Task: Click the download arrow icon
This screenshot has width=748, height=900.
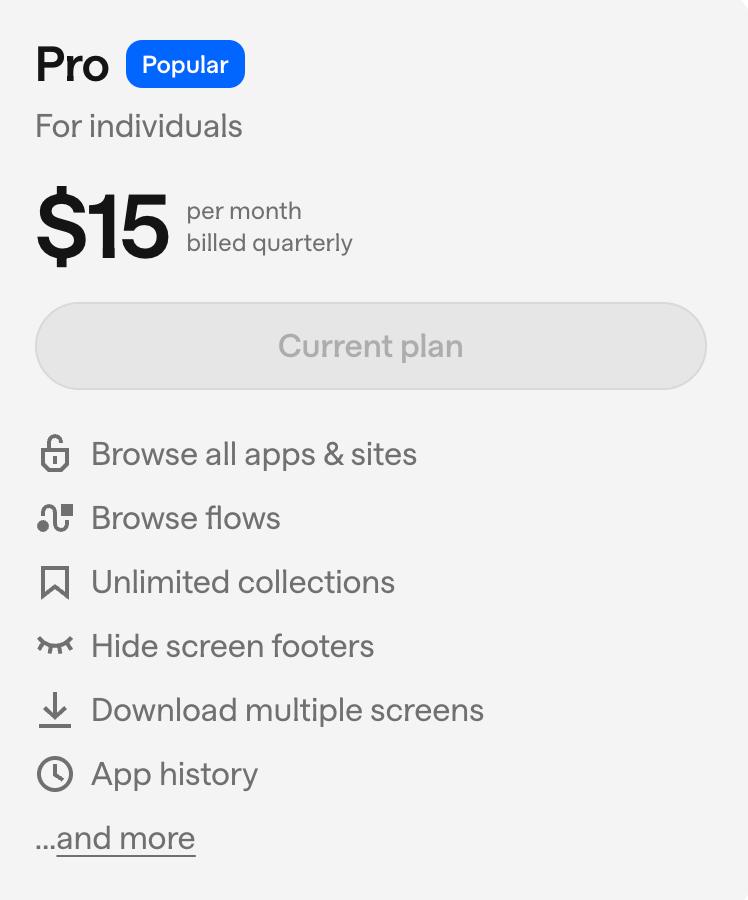Action: tap(55, 710)
